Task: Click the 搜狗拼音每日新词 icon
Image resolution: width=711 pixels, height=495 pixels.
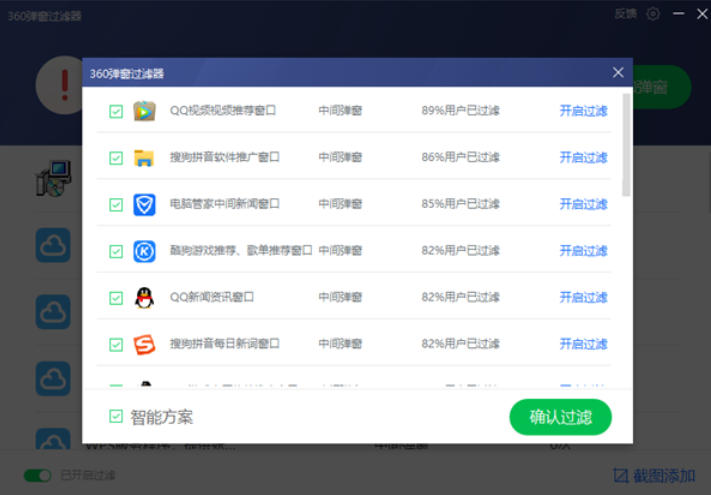Action: click(145, 344)
